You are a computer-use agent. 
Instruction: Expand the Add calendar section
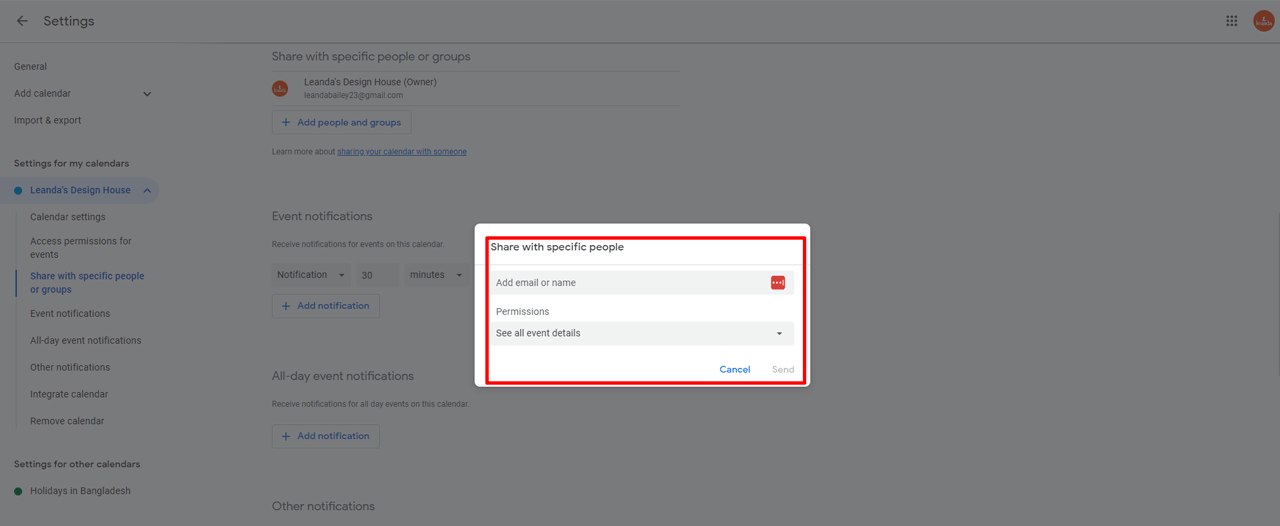pos(147,94)
